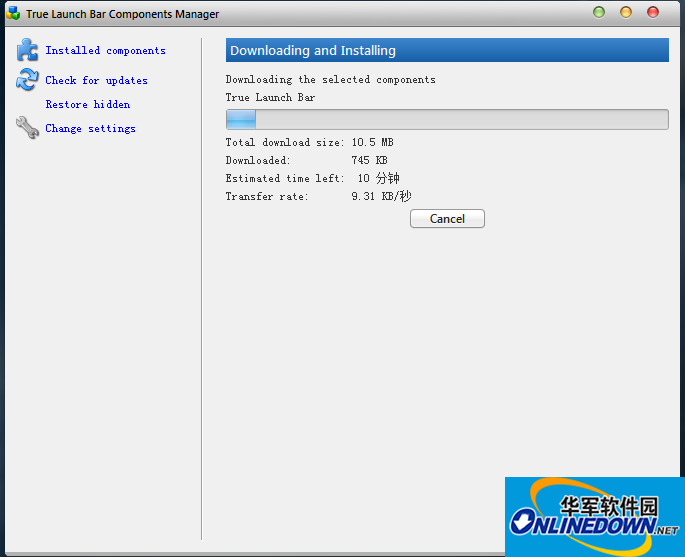Click the 'Downloading the selected components' text
Viewport: 685px width, 557px height.
coord(330,80)
